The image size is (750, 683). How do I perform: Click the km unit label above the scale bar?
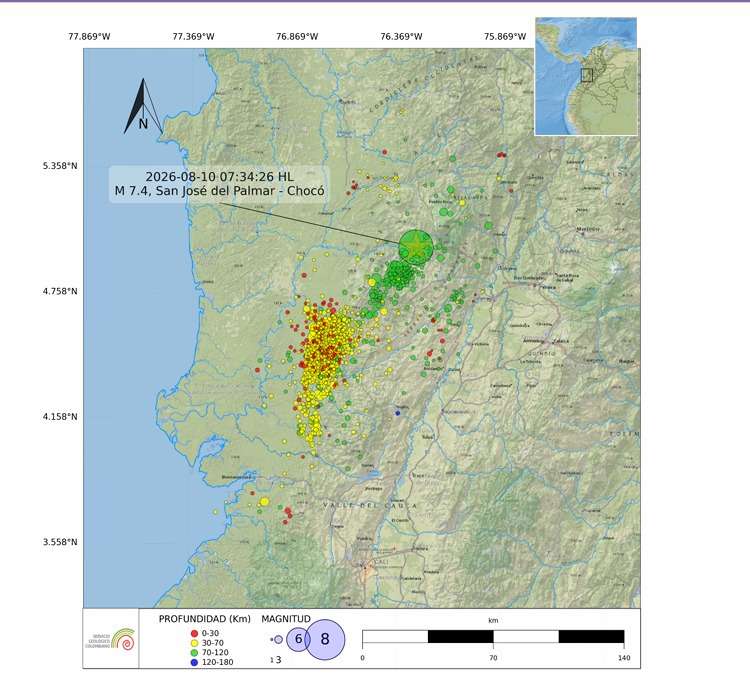(493, 620)
